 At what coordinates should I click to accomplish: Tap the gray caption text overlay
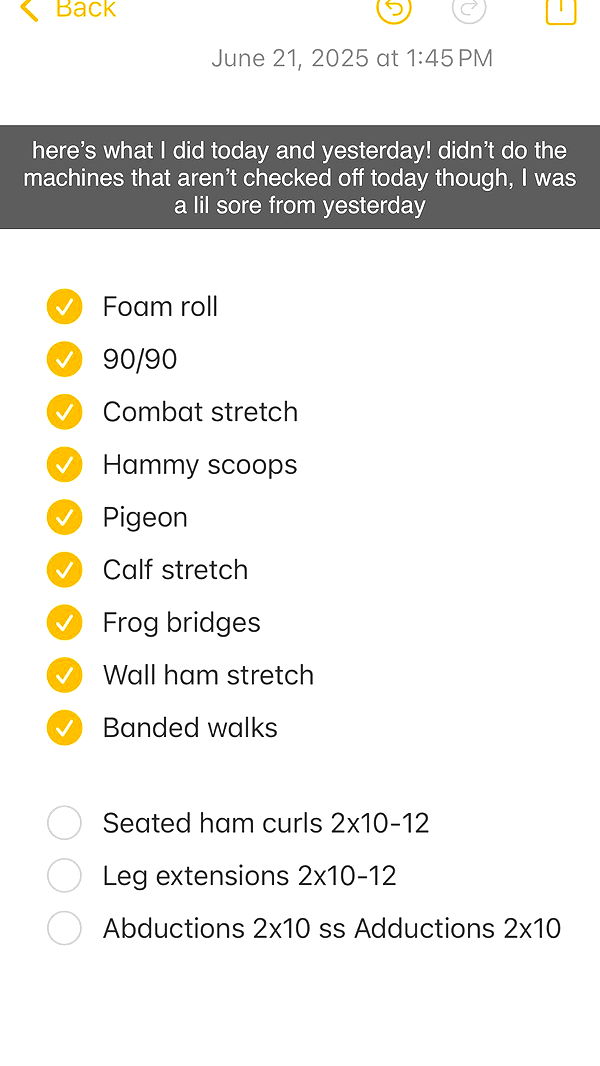300,178
